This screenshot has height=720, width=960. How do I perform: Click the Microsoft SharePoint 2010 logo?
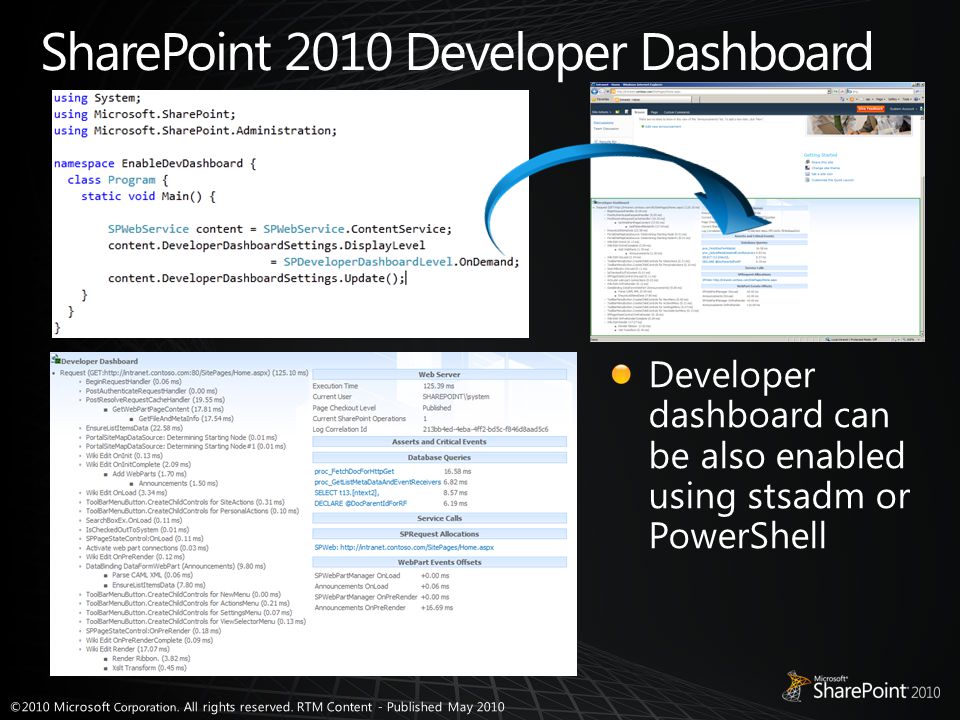click(861, 687)
